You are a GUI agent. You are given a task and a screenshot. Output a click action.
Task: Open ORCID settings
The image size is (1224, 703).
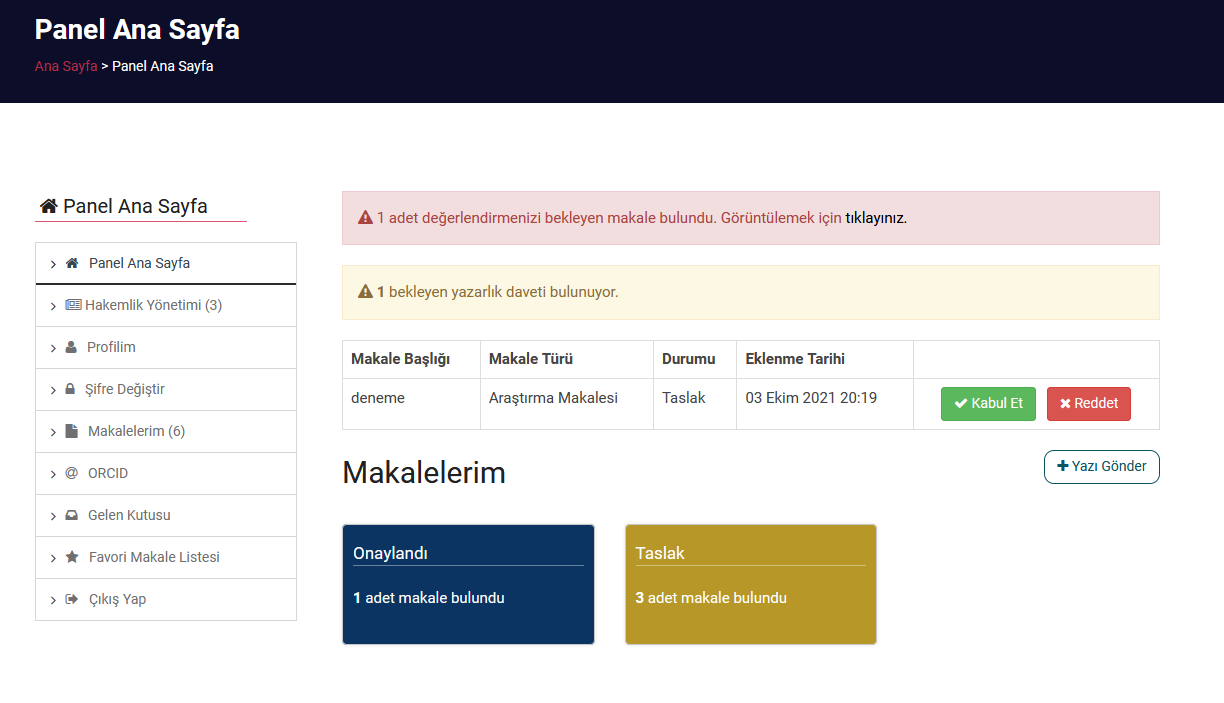pyautogui.click(x=166, y=473)
